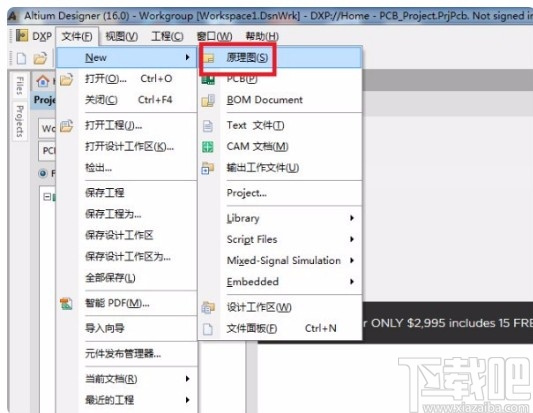This screenshot has height=413, width=533.
Task: Collapse the project tree node
Action: [47, 197]
